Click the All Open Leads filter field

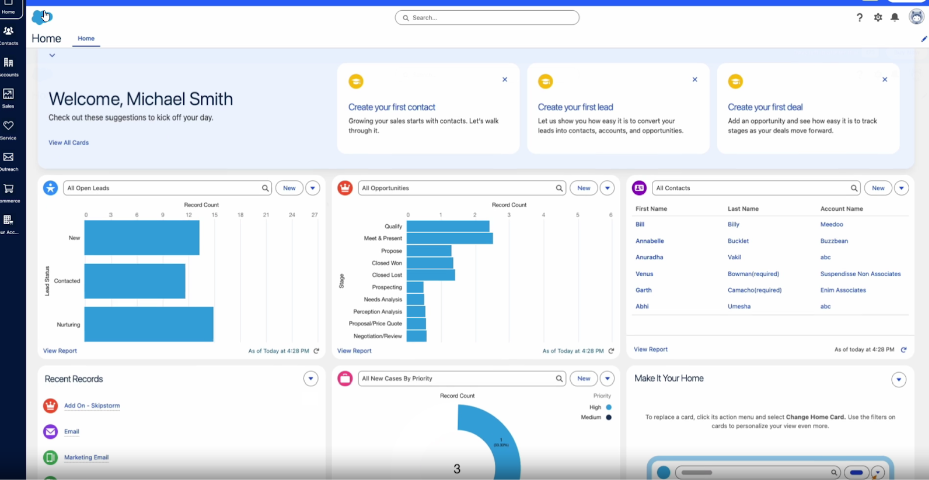(x=167, y=188)
